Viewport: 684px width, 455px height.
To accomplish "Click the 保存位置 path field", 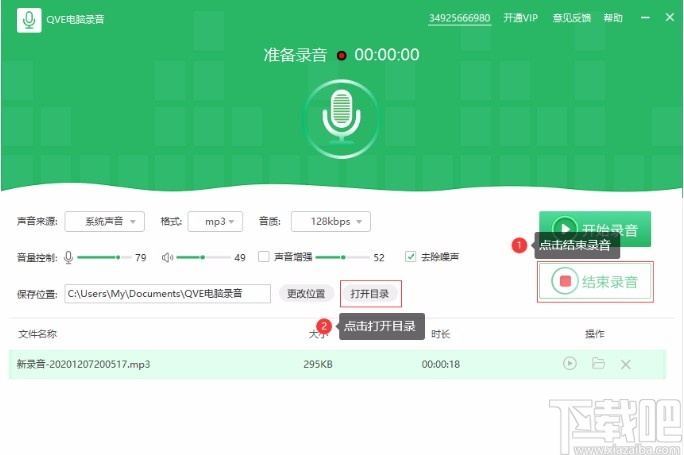I will click(x=168, y=294).
